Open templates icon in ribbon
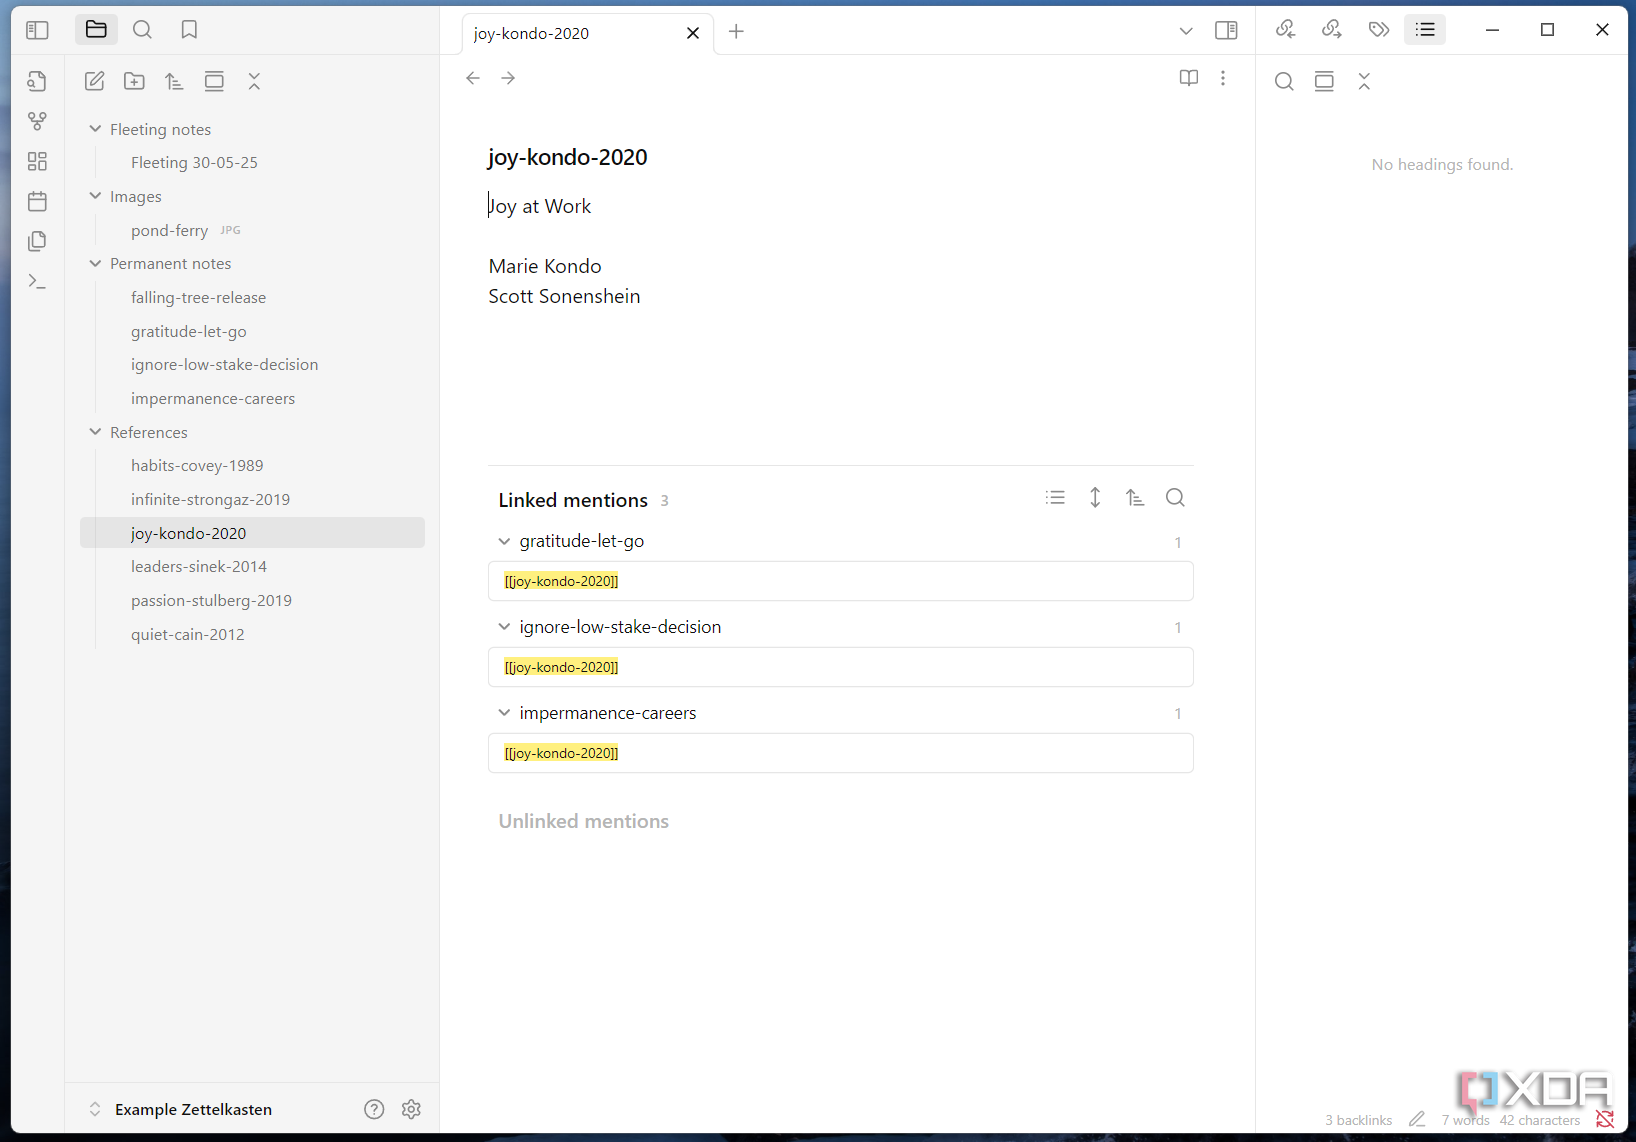 [x=37, y=241]
